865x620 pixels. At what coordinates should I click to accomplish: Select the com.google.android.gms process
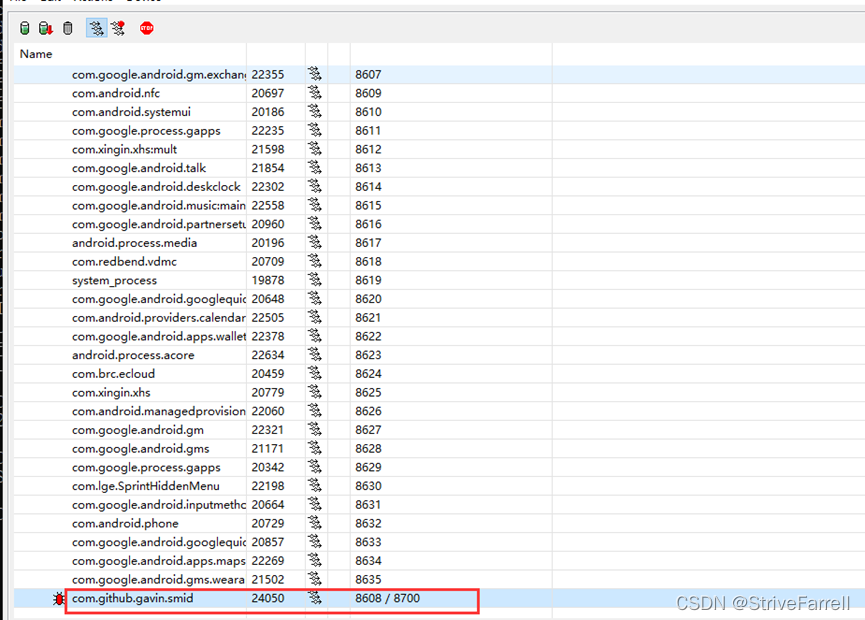141,449
